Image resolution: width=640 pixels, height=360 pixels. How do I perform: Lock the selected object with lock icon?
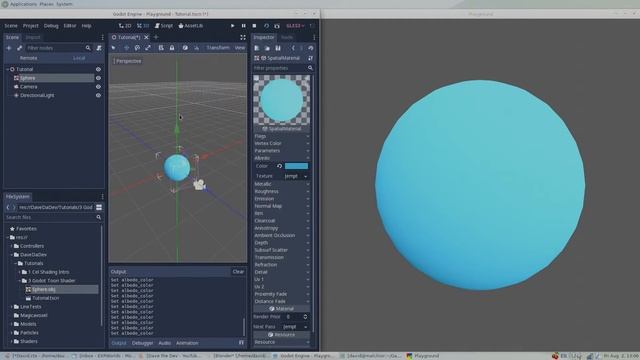point(172,48)
